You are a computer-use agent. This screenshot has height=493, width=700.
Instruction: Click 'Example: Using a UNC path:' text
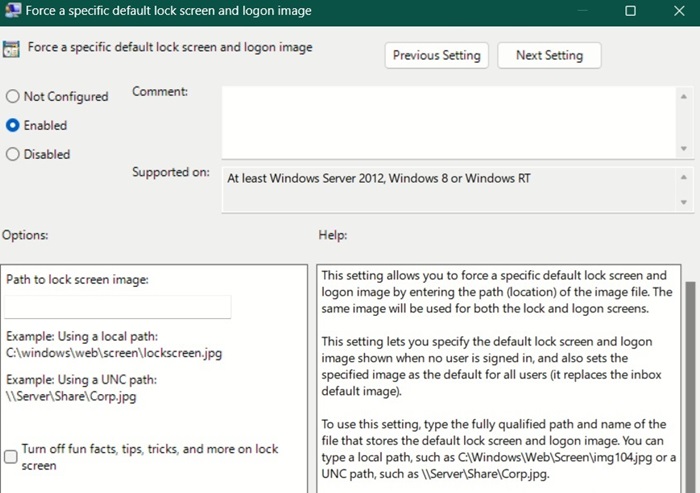click(x=81, y=379)
